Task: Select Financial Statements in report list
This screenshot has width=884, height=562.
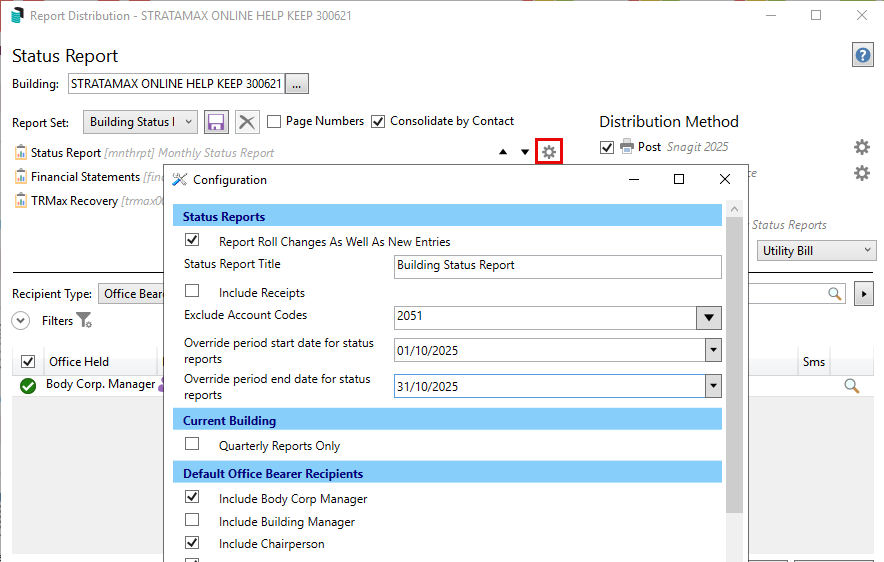Action: (x=85, y=177)
